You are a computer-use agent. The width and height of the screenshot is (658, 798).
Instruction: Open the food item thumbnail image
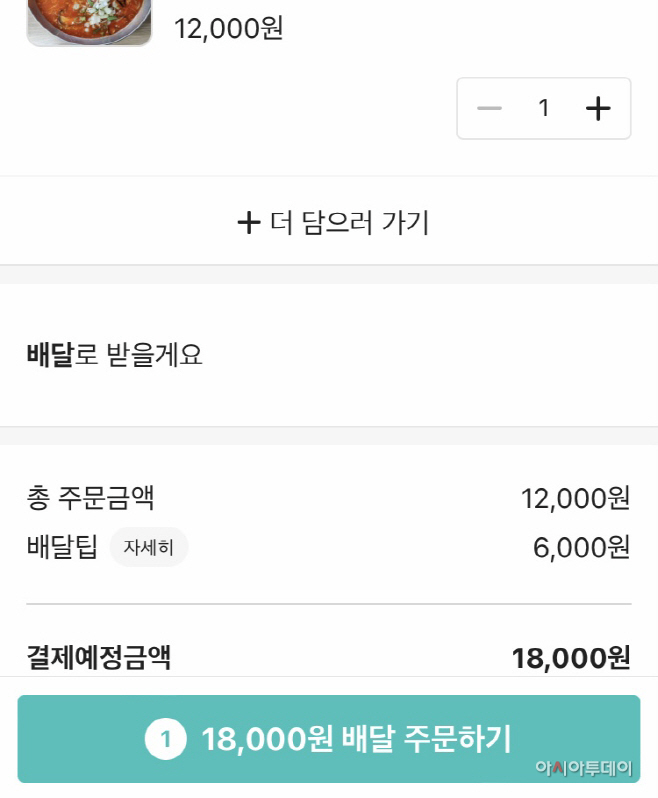point(89,22)
